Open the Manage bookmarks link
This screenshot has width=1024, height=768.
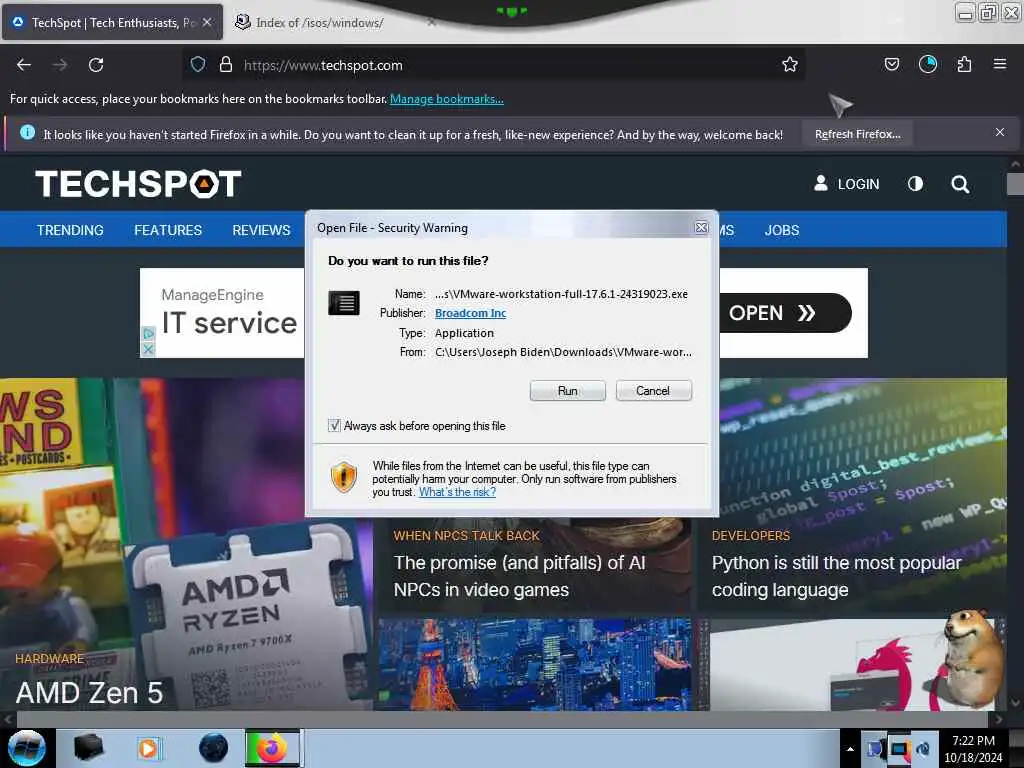click(447, 99)
